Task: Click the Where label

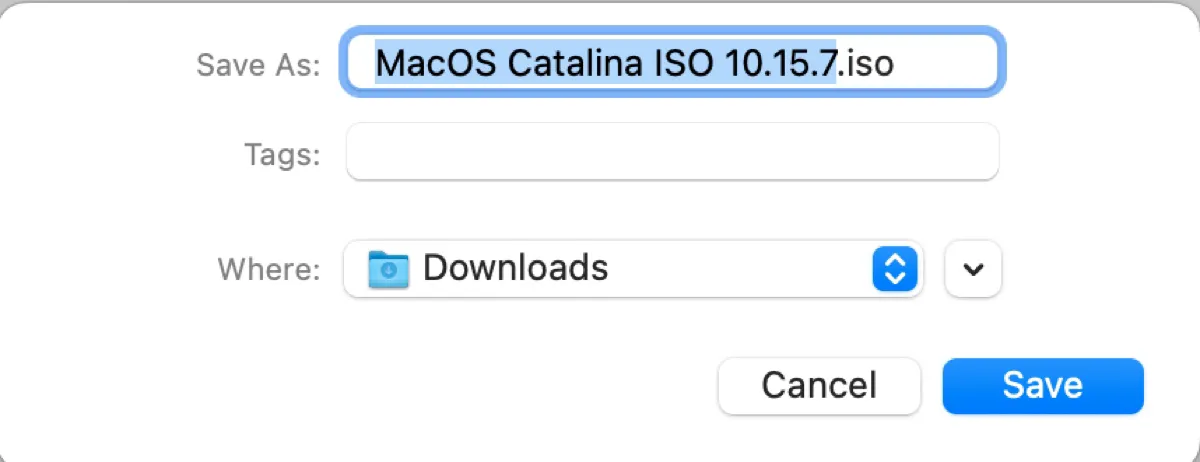Action: [269, 269]
